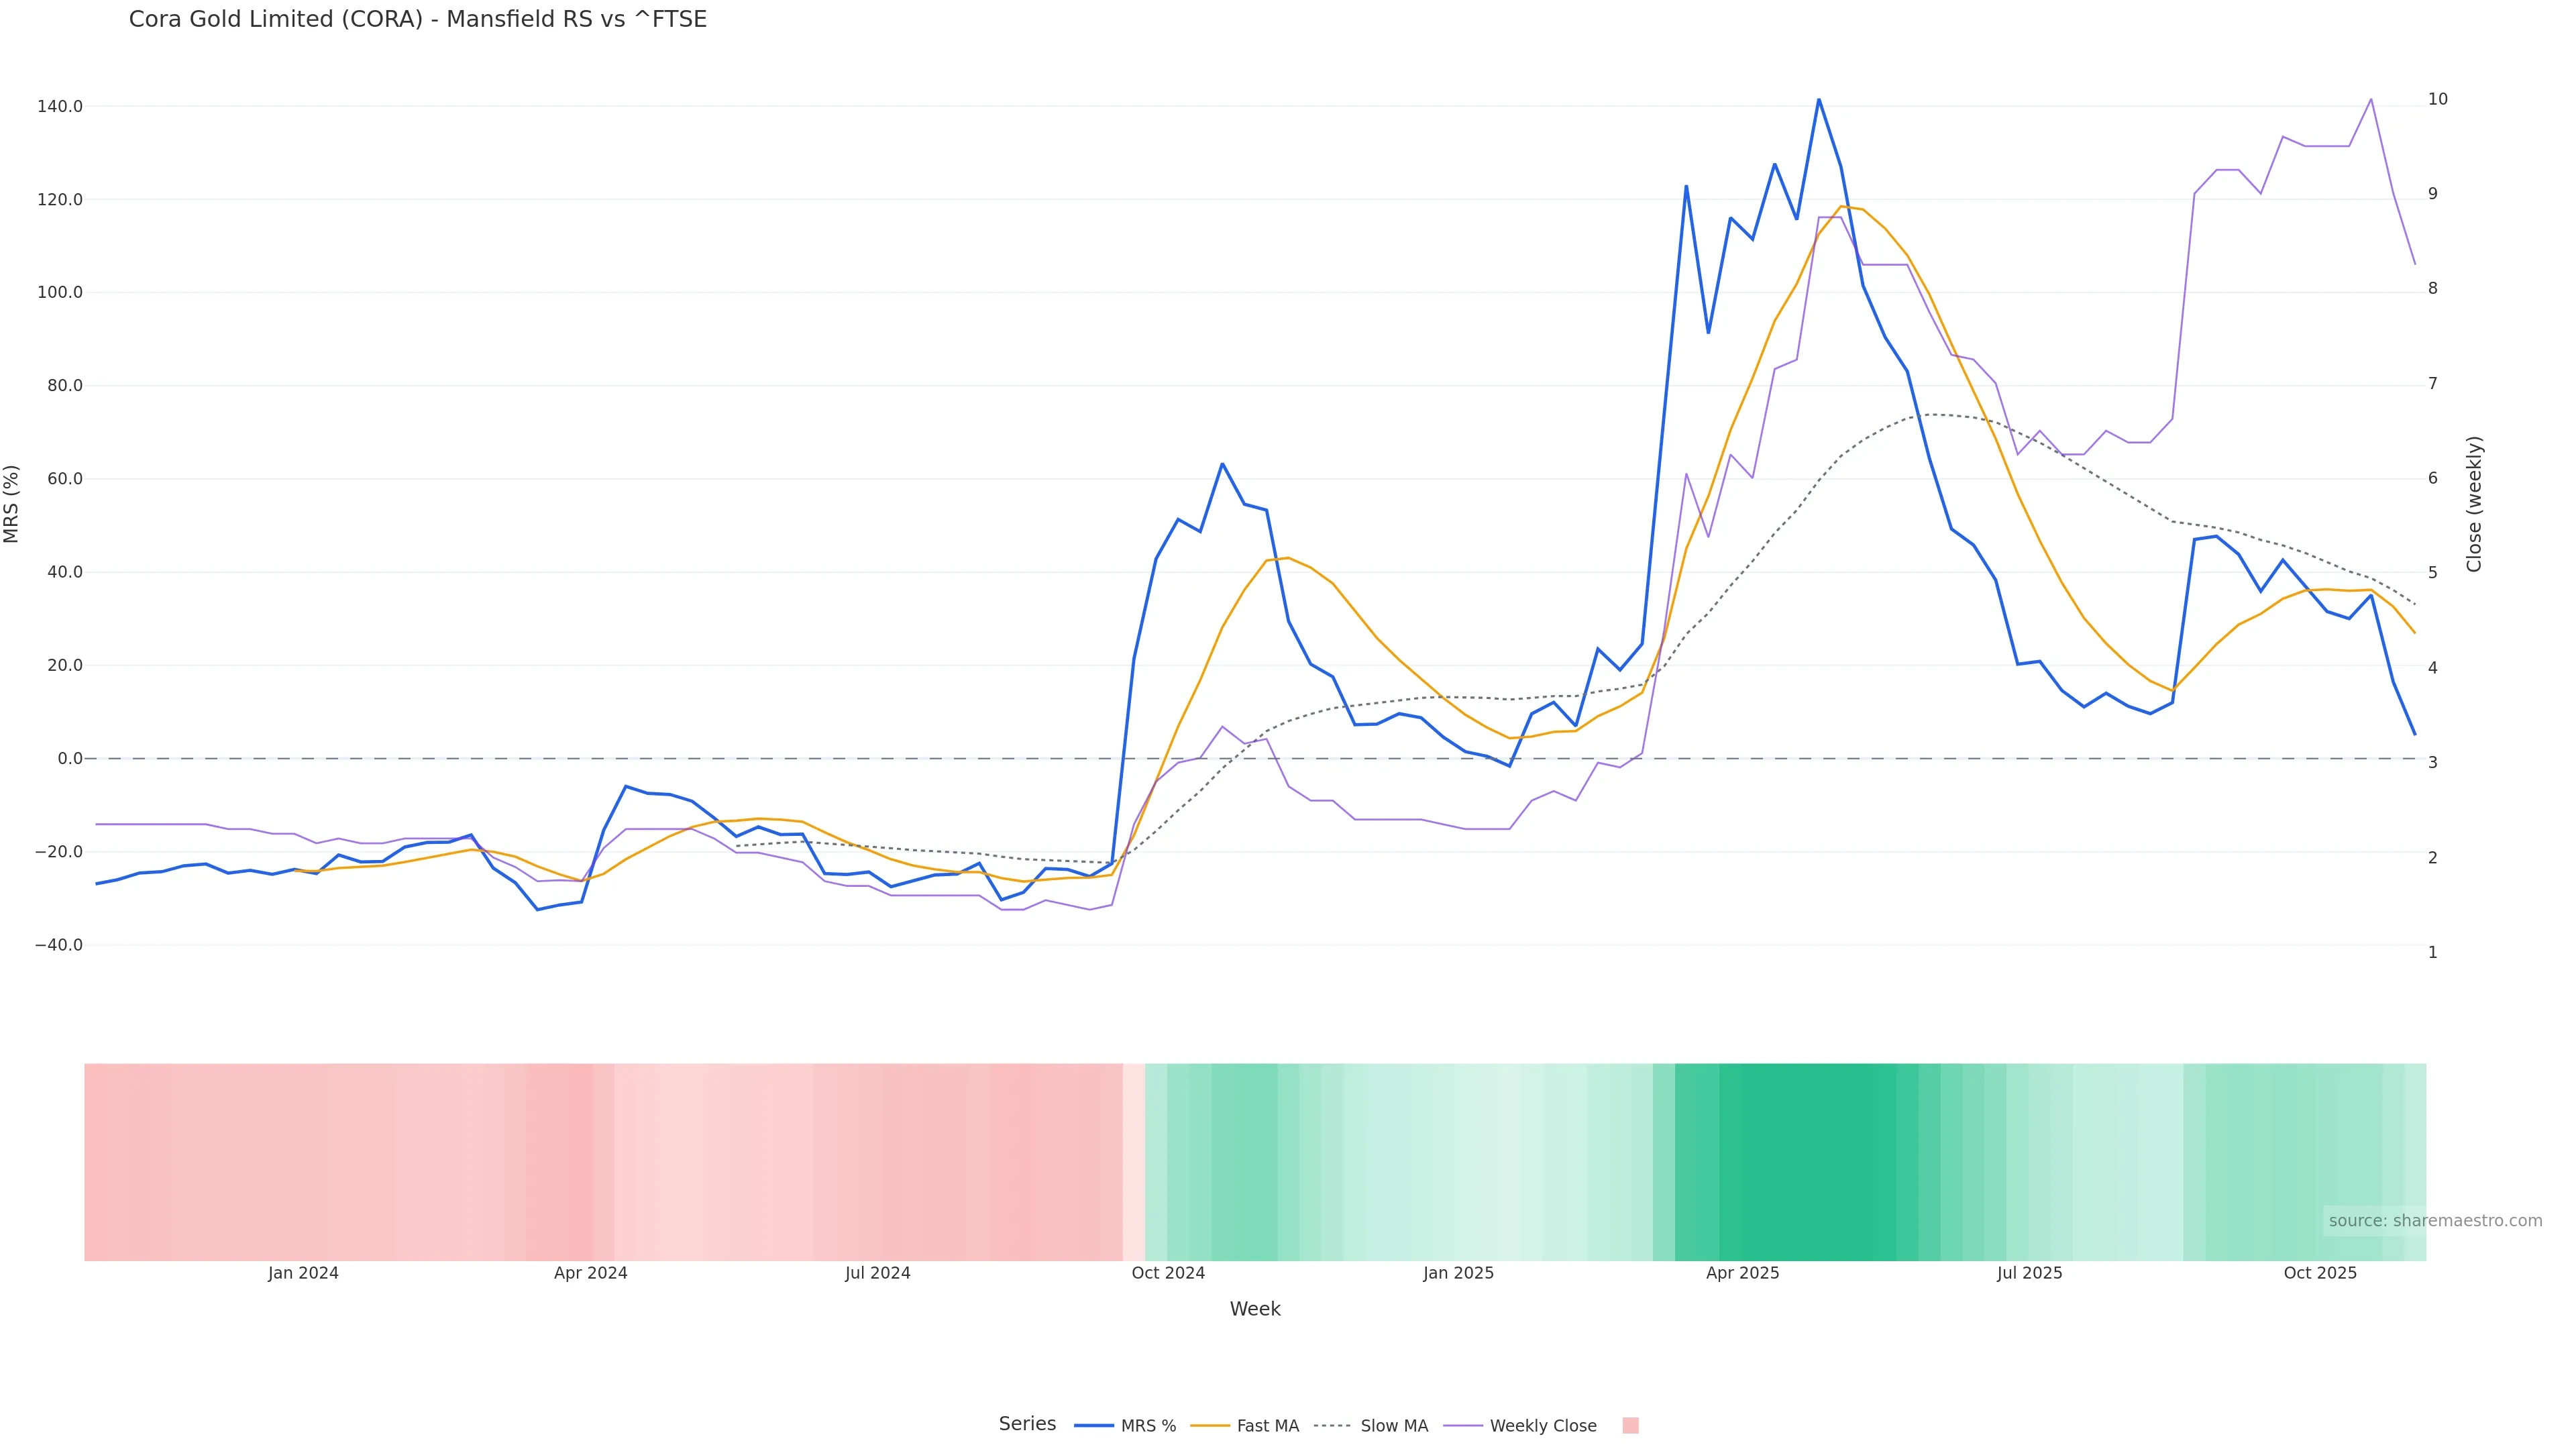This screenshot has height=1449, width=2576.
Task: Click the Jan 2024 week axis label
Action: pyautogui.click(x=303, y=1273)
